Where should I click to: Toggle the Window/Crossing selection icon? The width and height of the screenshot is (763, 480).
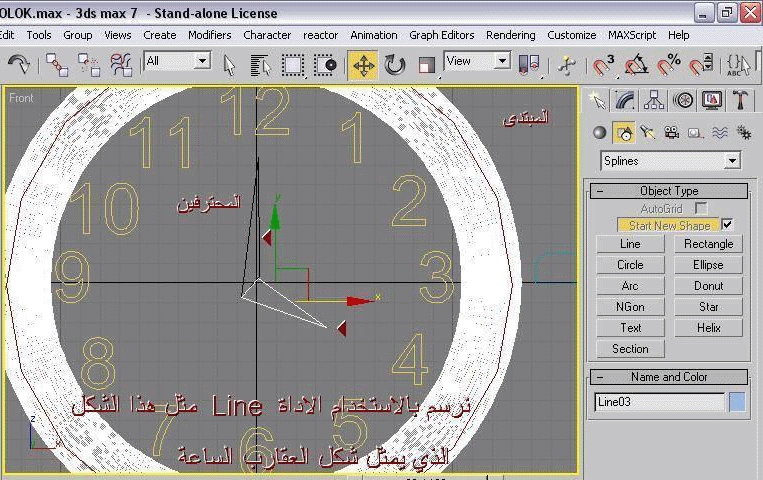pyautogui.click(x=325, y=65)
